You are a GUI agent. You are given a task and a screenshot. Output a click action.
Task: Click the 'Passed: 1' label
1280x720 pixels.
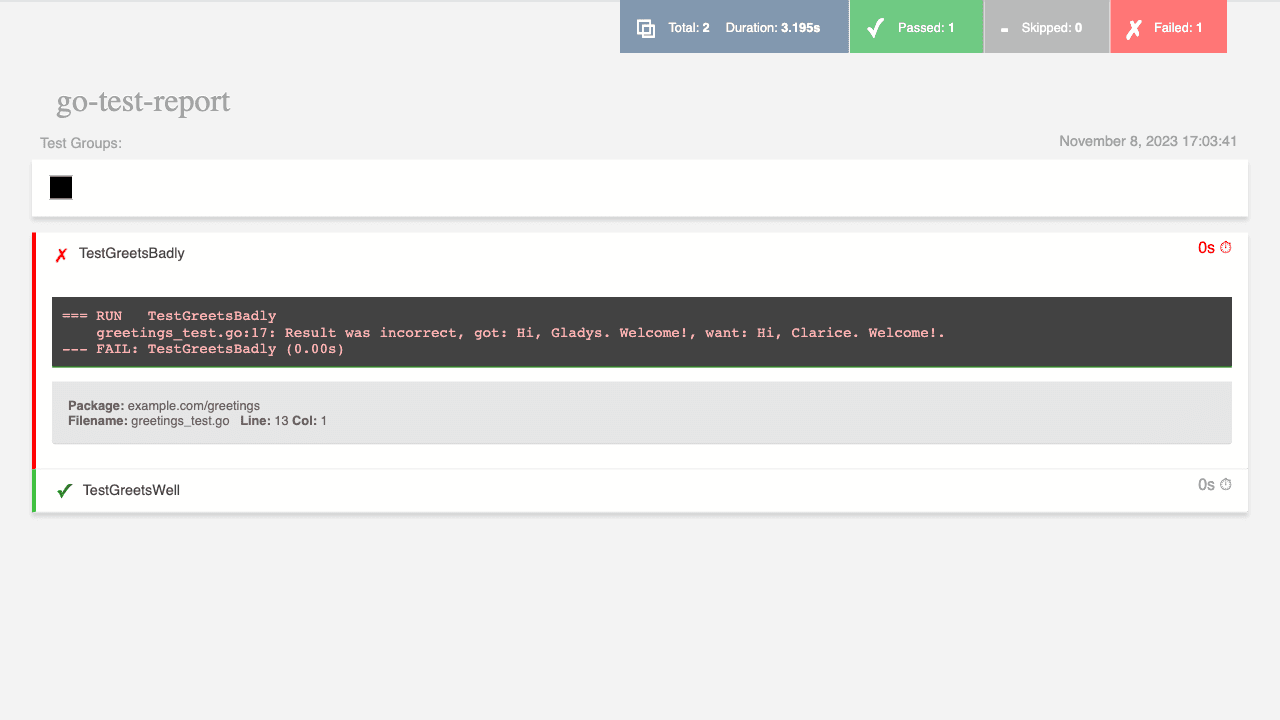click(926, 28)
